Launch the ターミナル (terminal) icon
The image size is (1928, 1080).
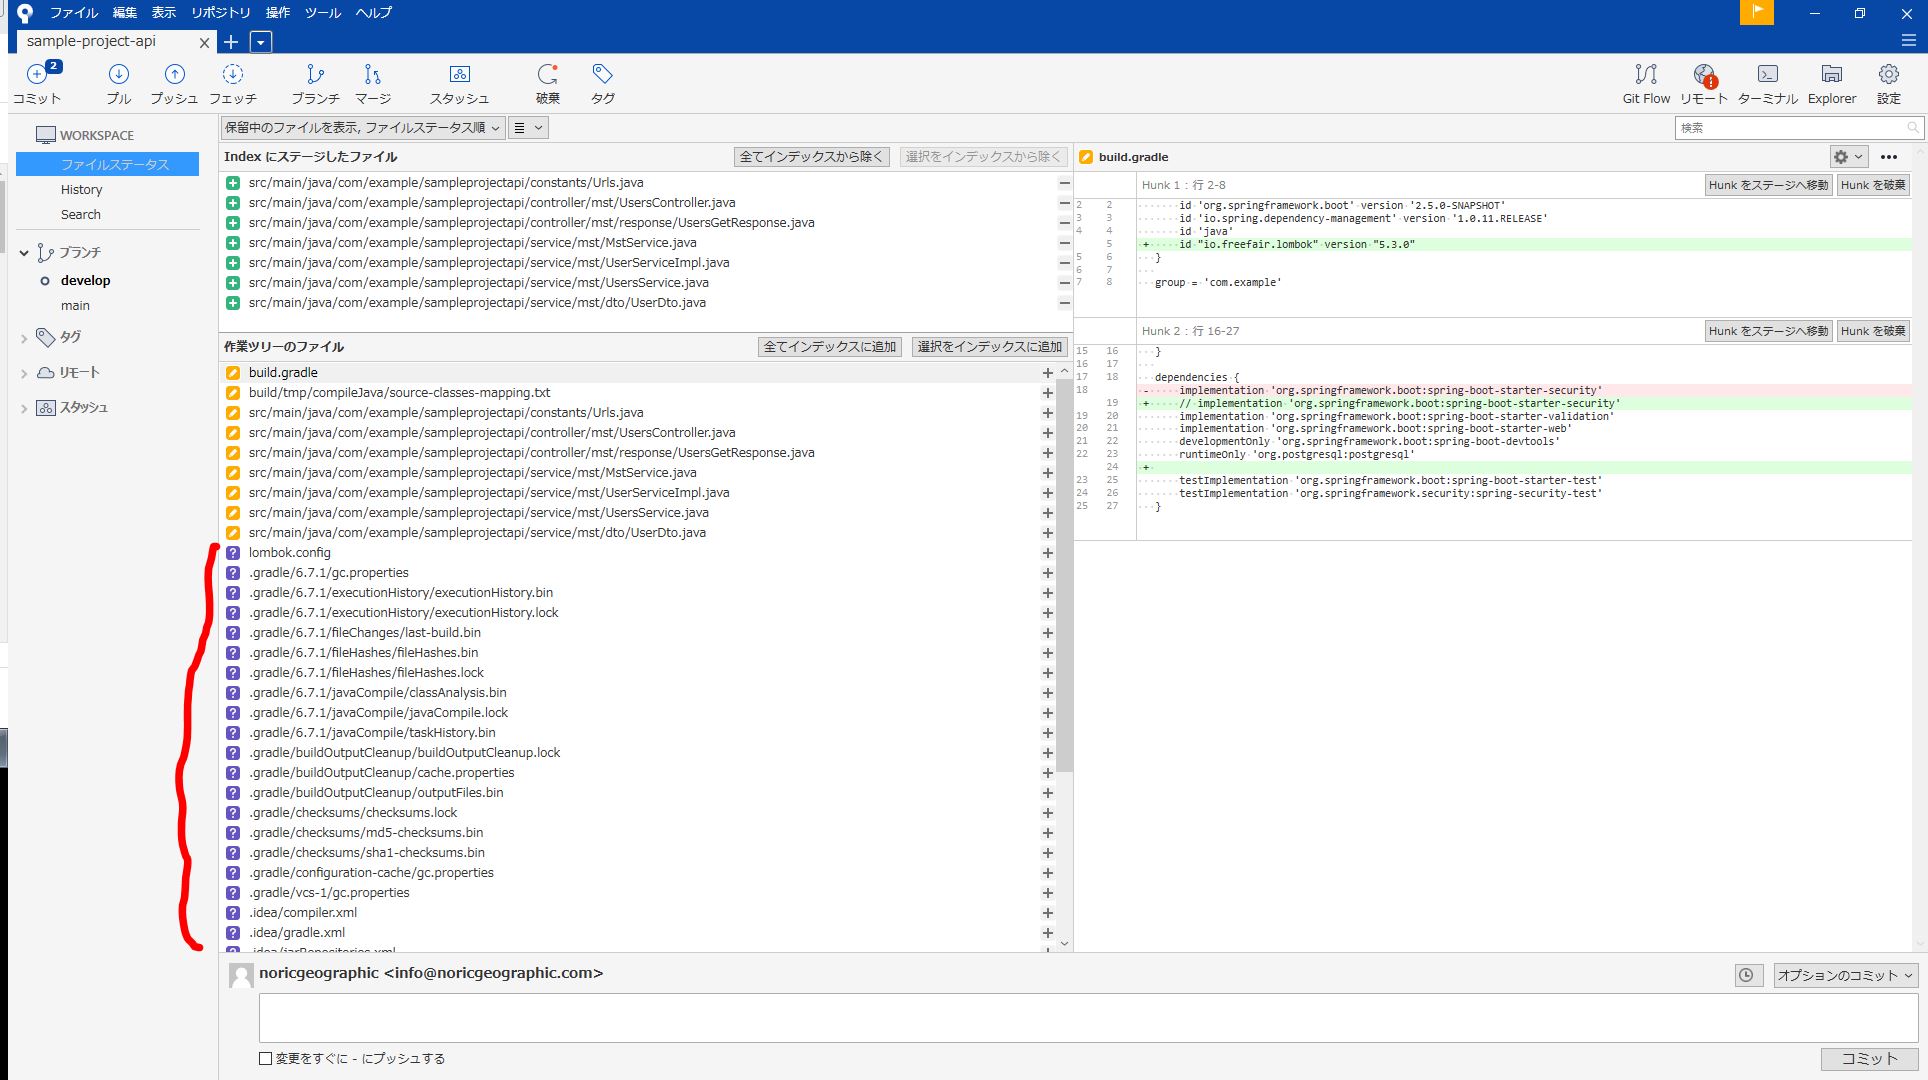pos(1768,84)
